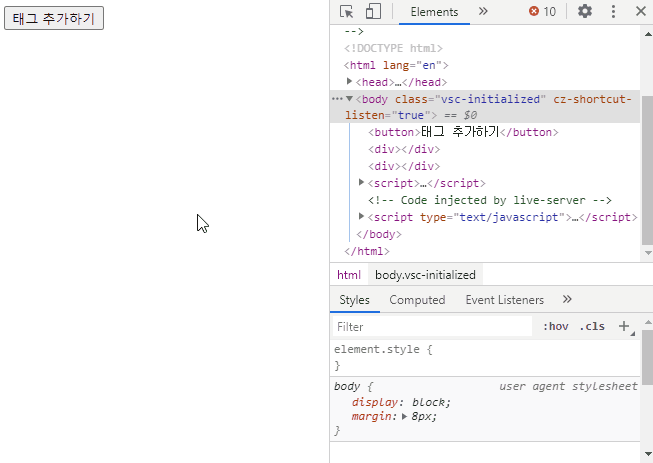Add a new style rule with plus
This screenshot has height=463, width=653.
pos(624,326)
